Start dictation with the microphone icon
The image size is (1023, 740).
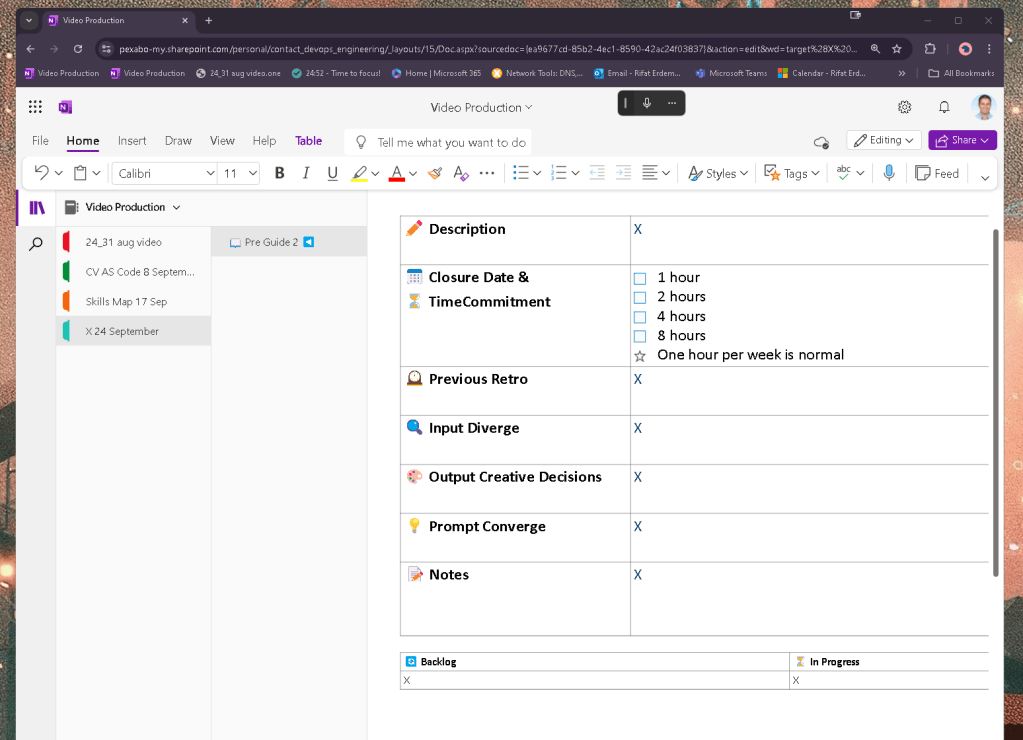[889, 173]
